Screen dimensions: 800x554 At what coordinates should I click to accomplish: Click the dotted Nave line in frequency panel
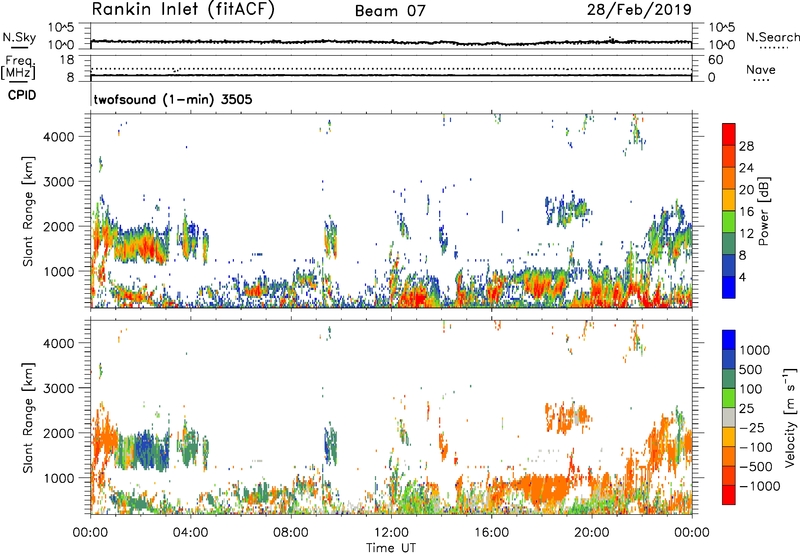[391, 68]
